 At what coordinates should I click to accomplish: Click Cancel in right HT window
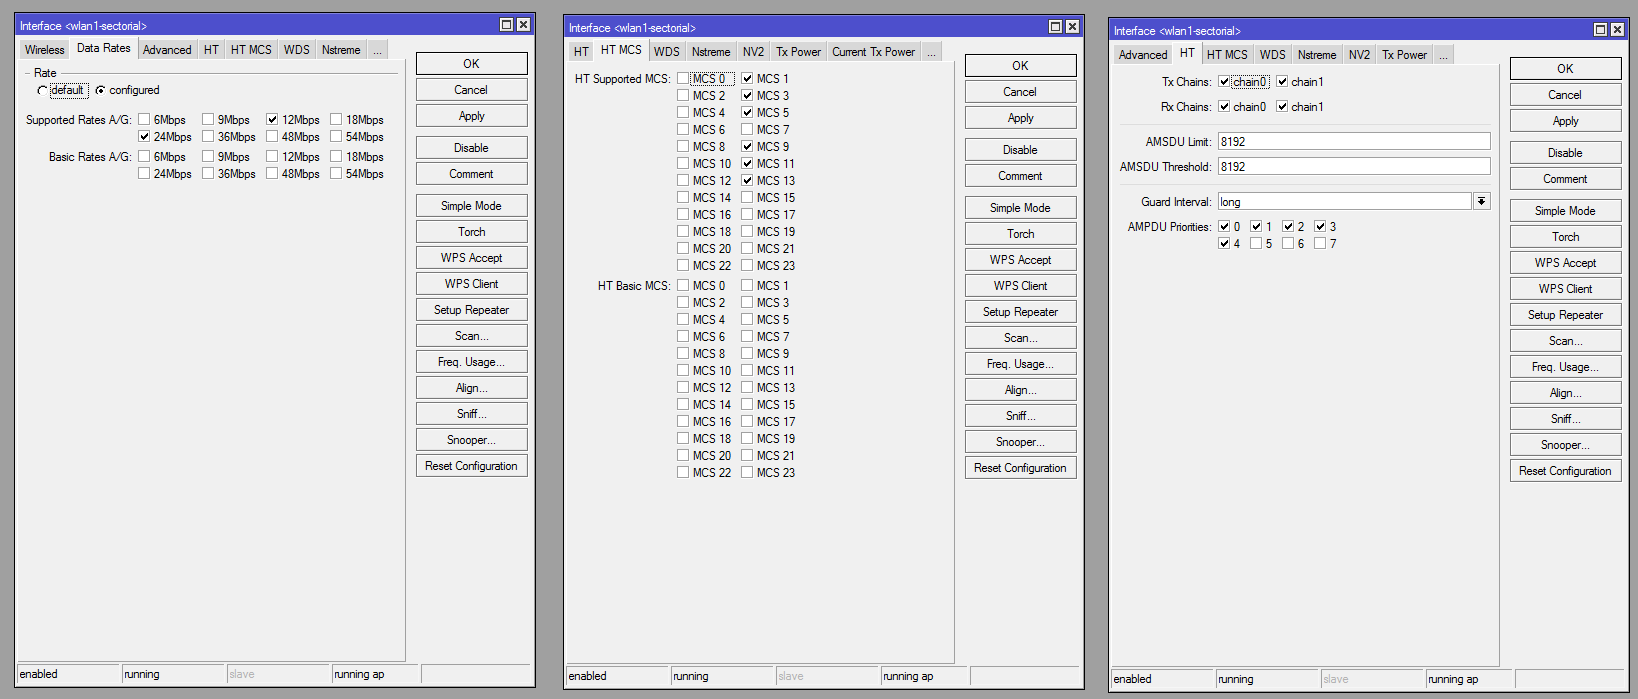(x=1565, y=94)
